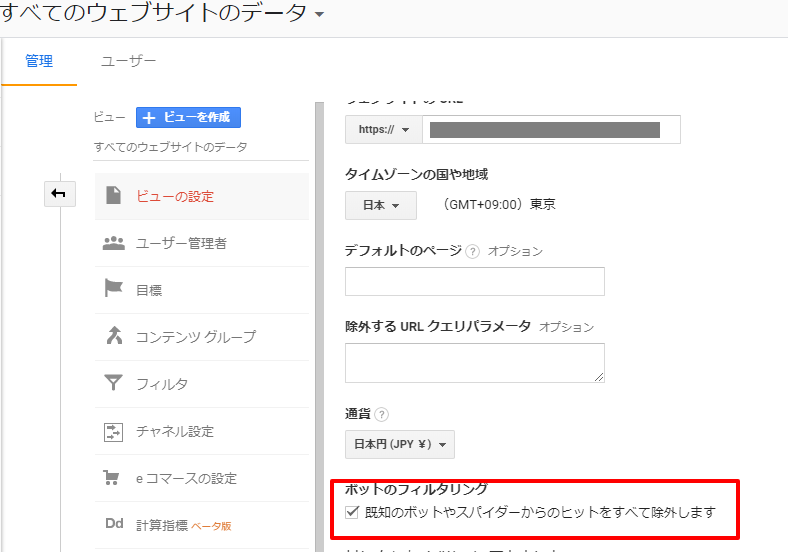
Task: Click the Content Grouping icon
Action: coord(113,336)
